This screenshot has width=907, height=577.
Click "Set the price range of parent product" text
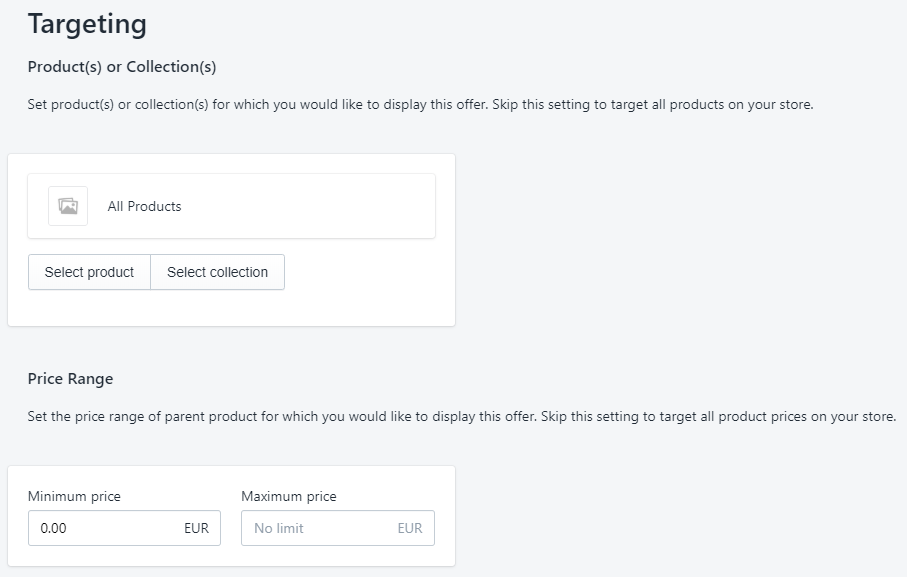click(x=160, y=416)
